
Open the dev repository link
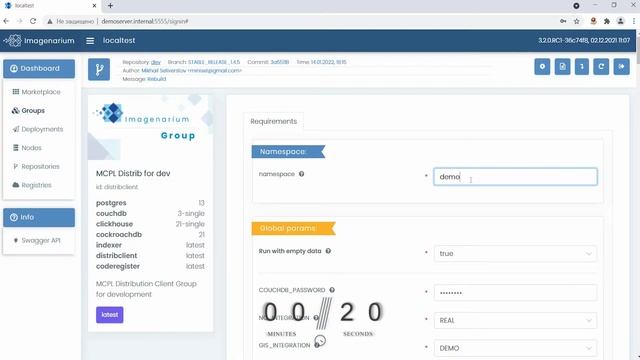pos(156,62)
